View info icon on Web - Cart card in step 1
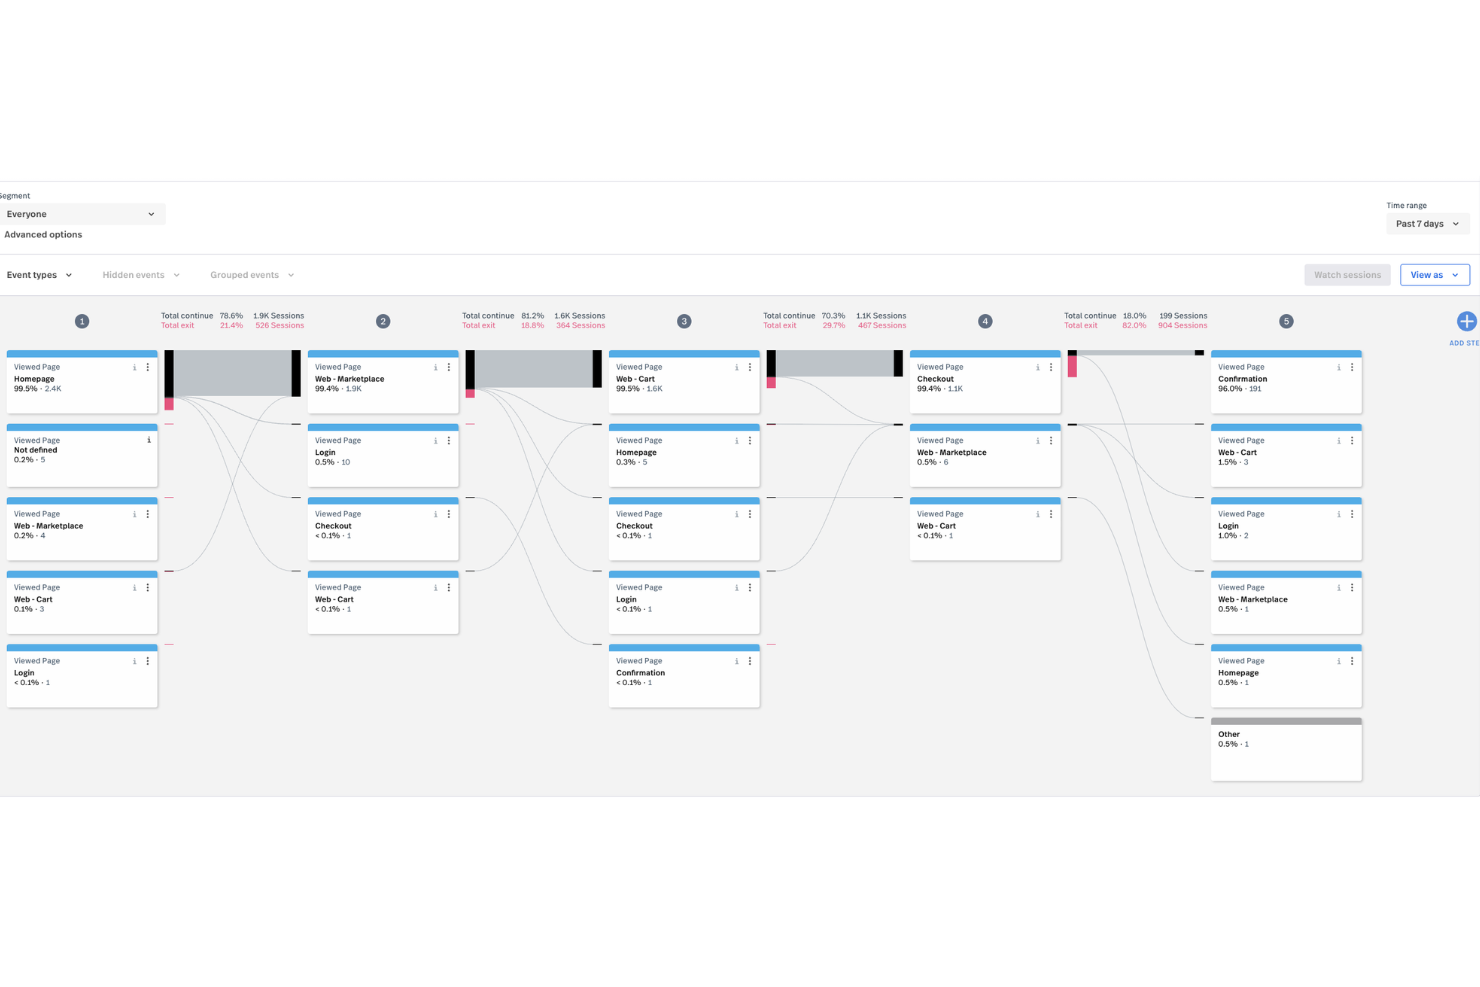Image resolution: width=1480 pixels, height=987 pixels. [x=134, y=587]
